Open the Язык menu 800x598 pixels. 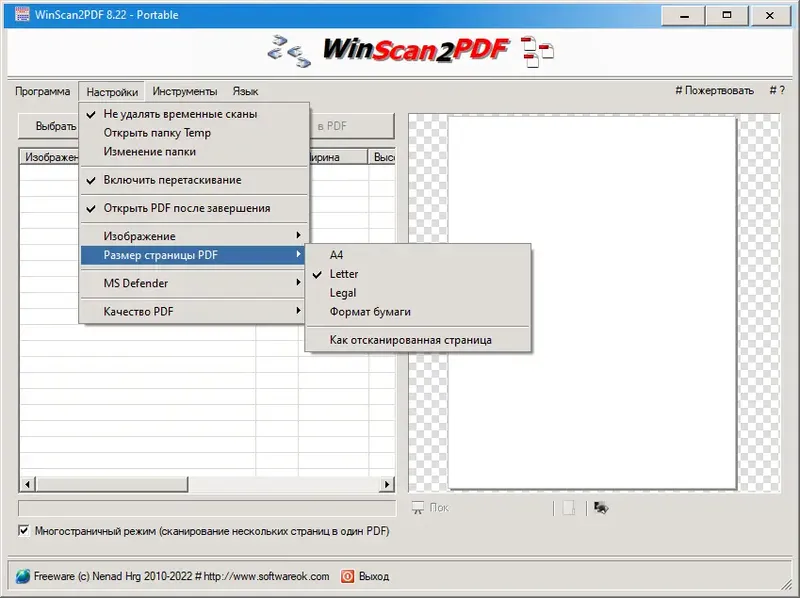click(245, 91)
